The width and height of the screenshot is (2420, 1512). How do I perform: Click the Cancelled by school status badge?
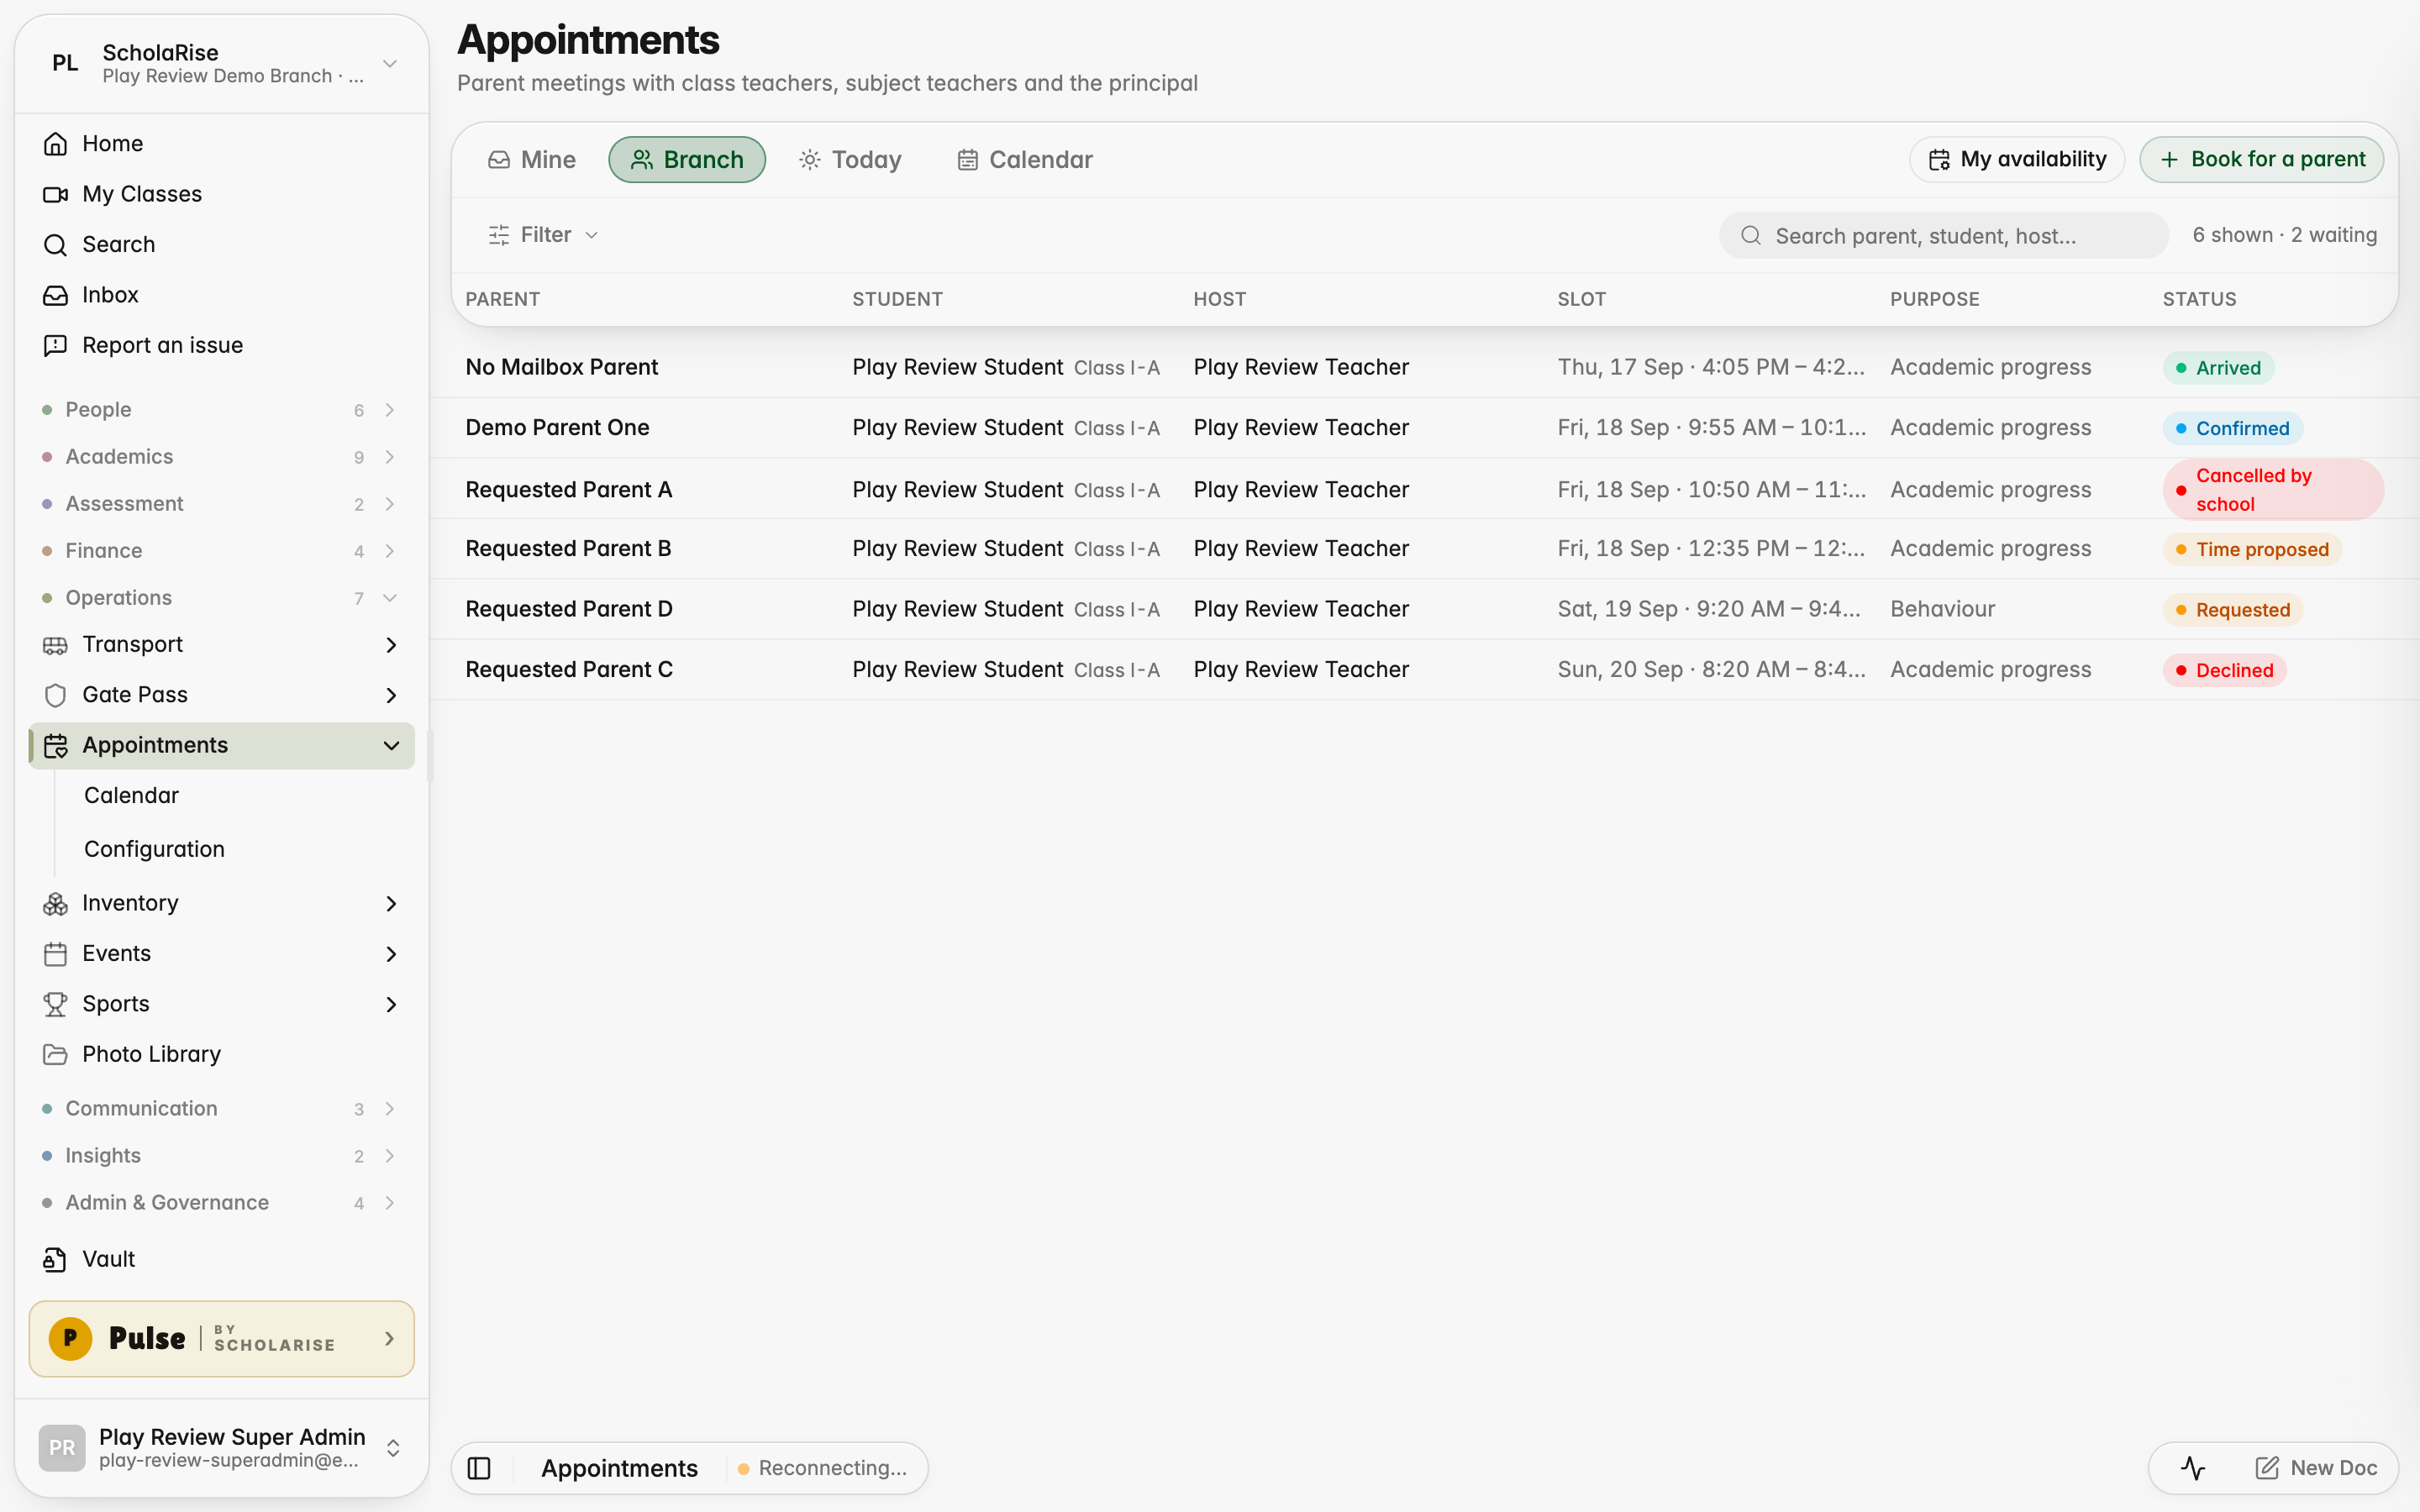coord(2273,490)
